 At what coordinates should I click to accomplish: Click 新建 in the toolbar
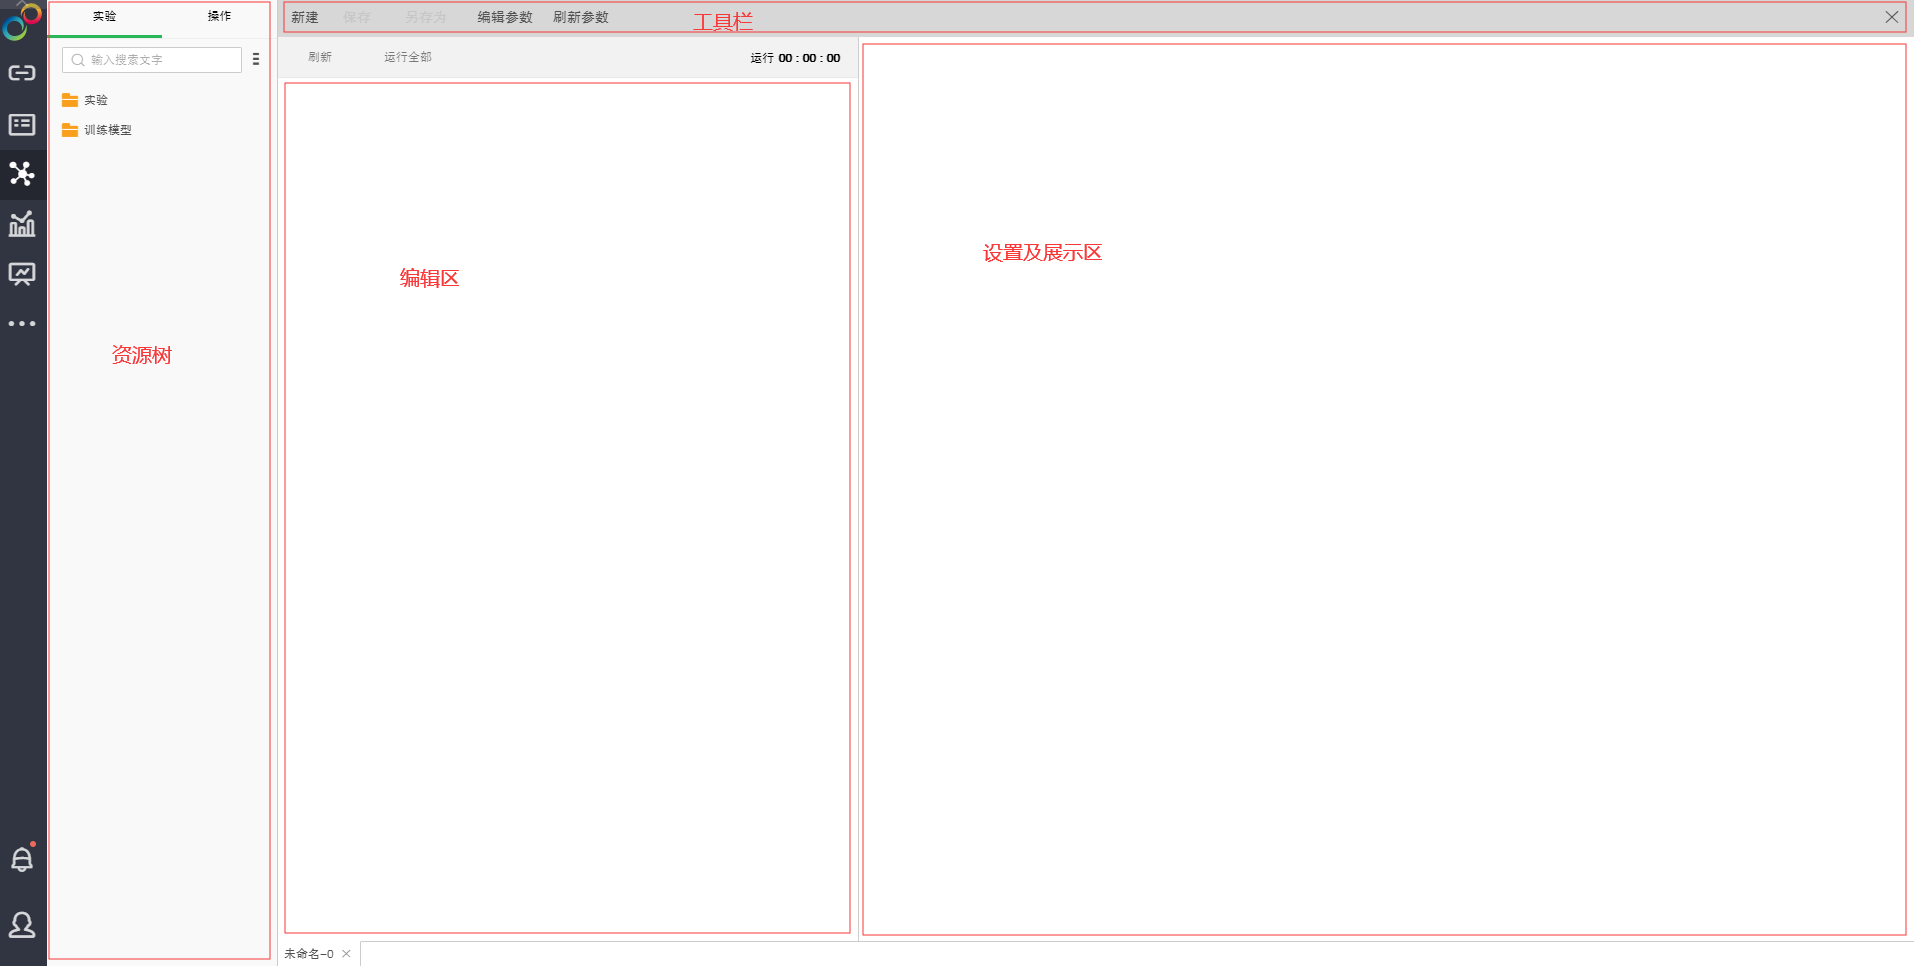point(305,17)
